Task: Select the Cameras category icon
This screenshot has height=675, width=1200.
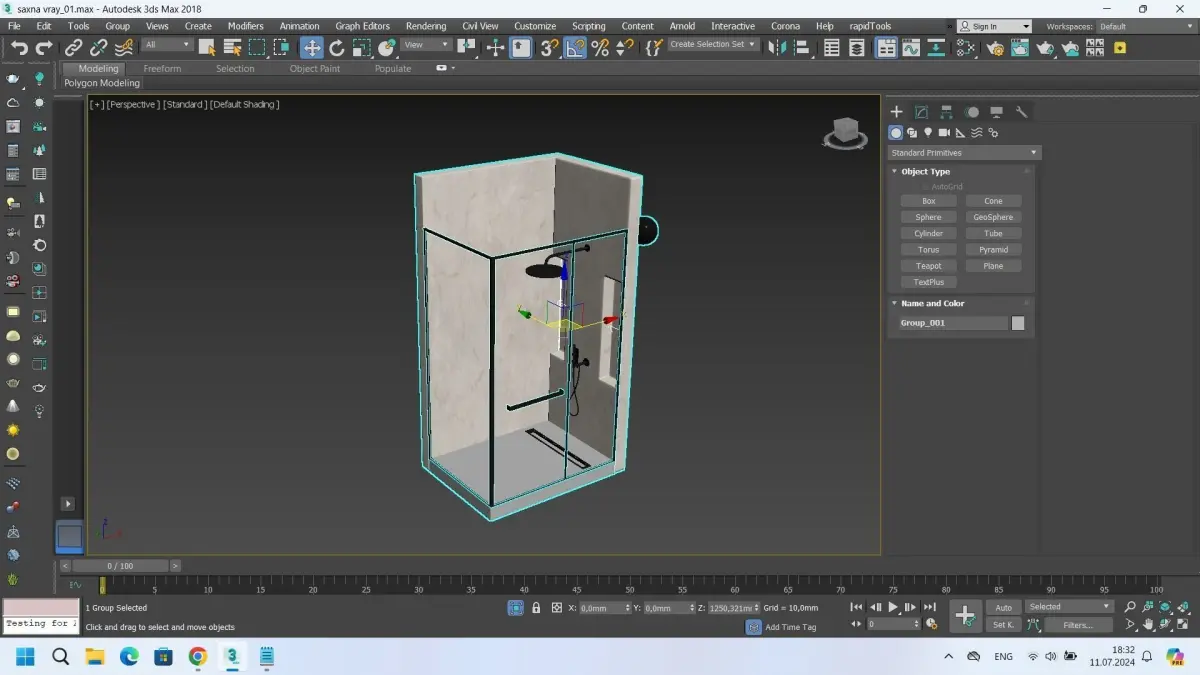Action: (944, 132)
